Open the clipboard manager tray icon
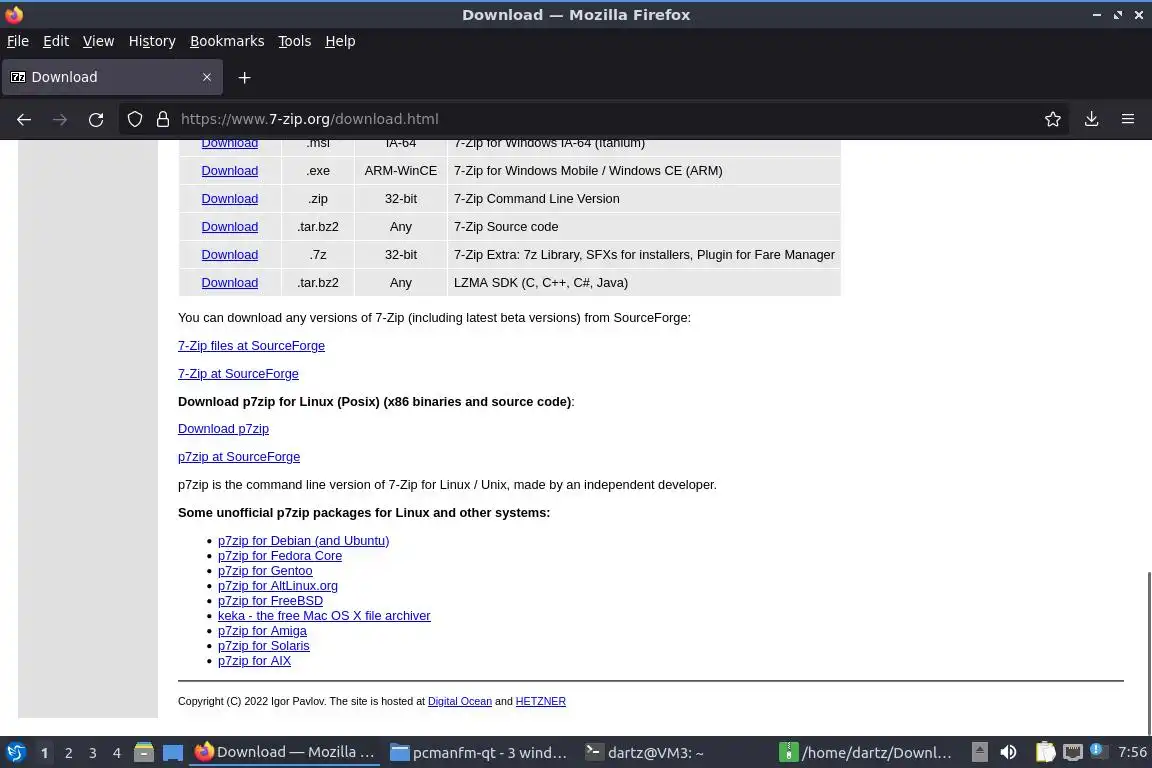This screenshot has width=1152, height=768. [x=1045, y=752]
